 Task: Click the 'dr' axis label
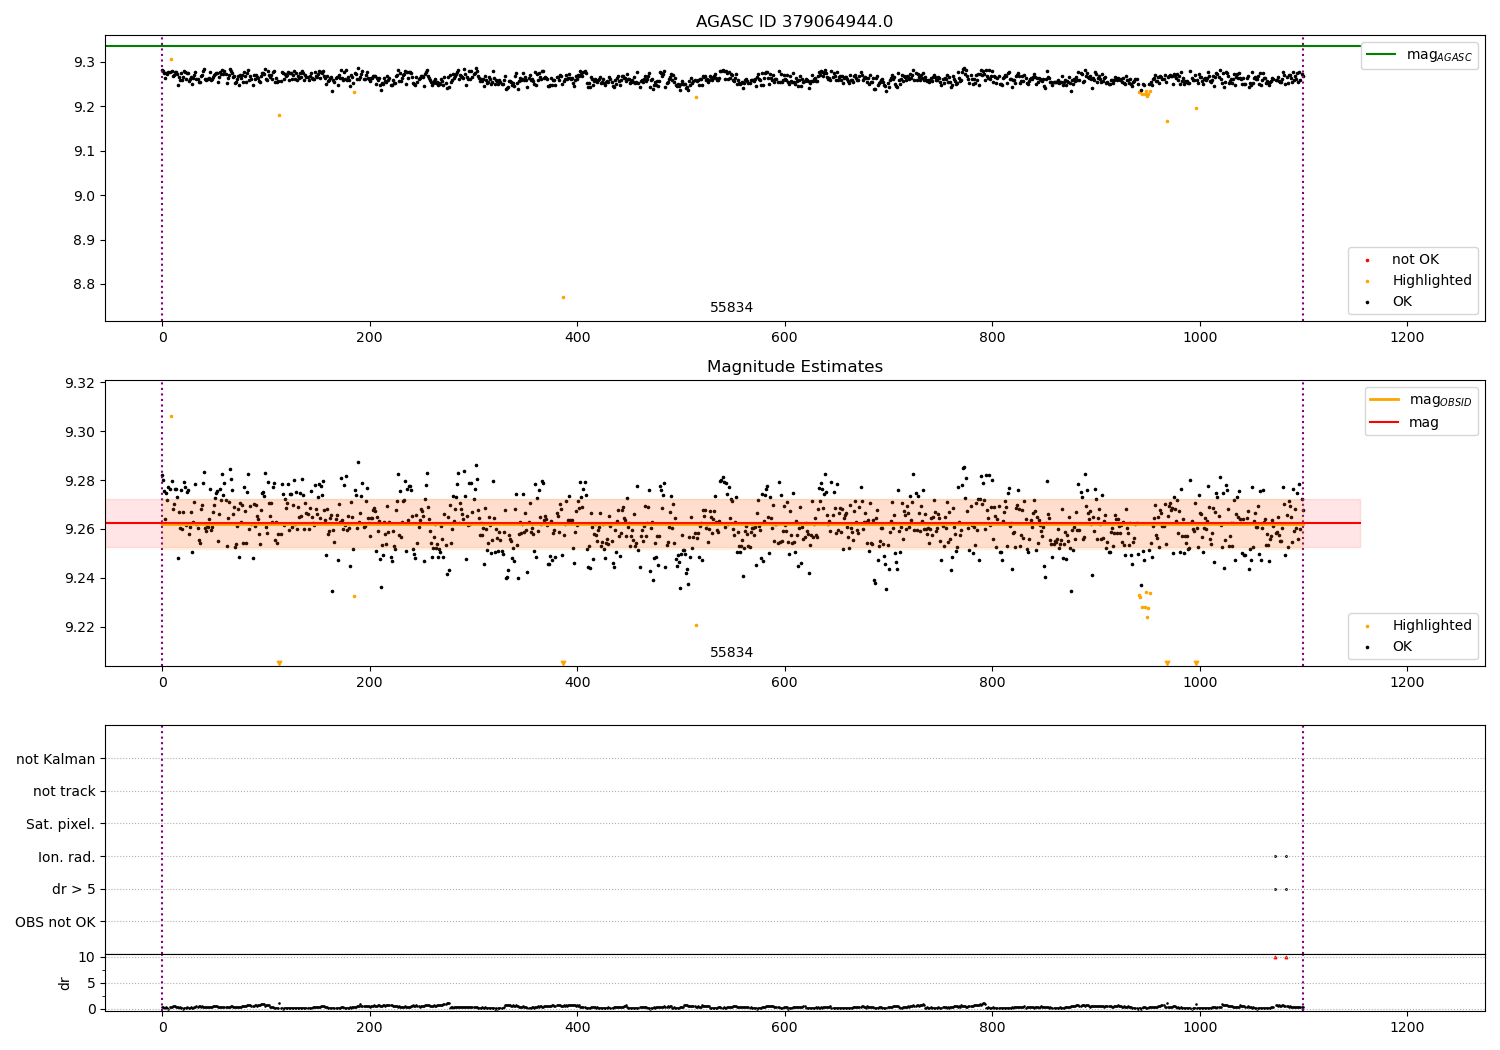pyautogui.click(x=65, y=983)
